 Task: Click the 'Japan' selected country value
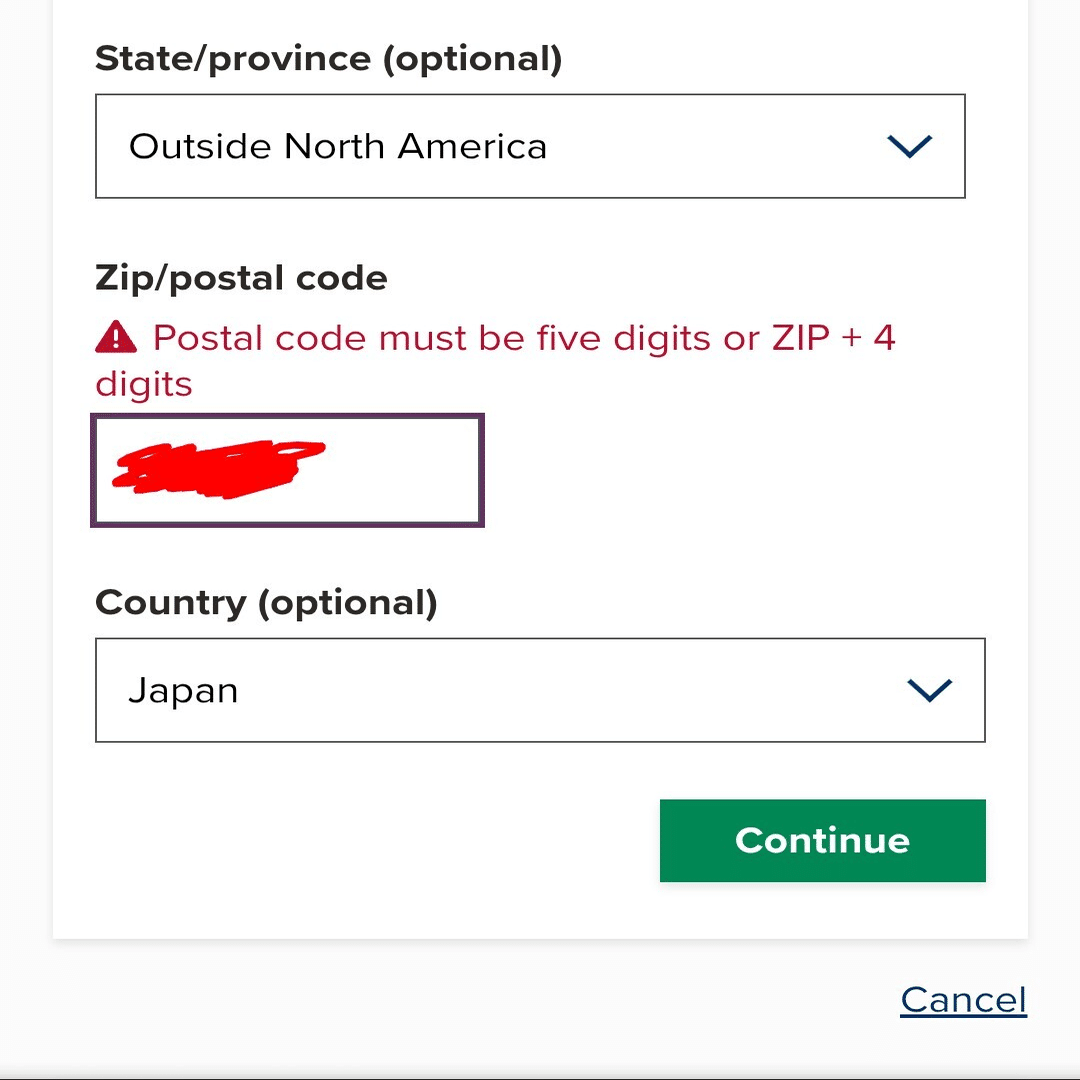183,691
